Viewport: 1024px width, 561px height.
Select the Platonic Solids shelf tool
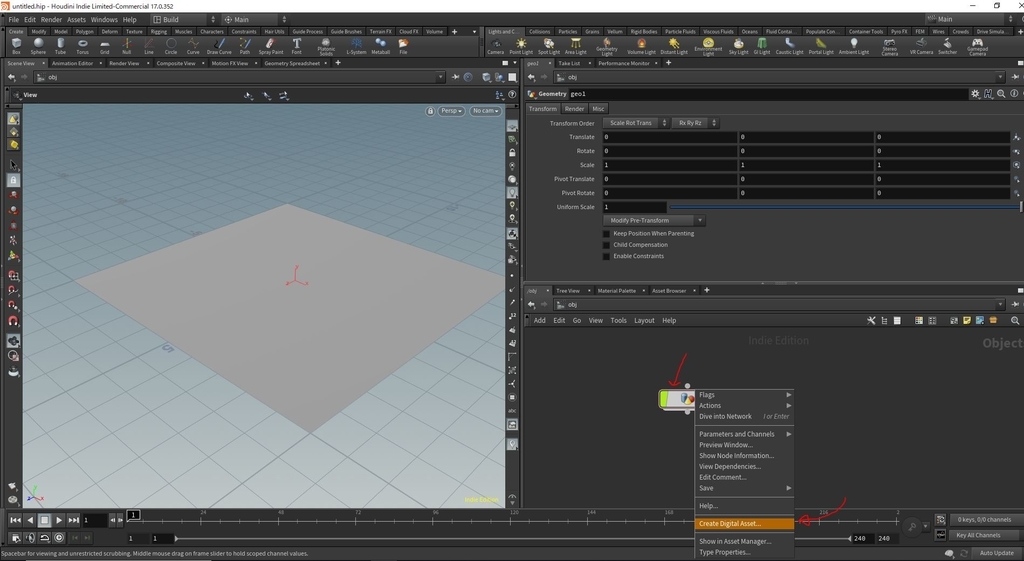(x=326, y=46)
